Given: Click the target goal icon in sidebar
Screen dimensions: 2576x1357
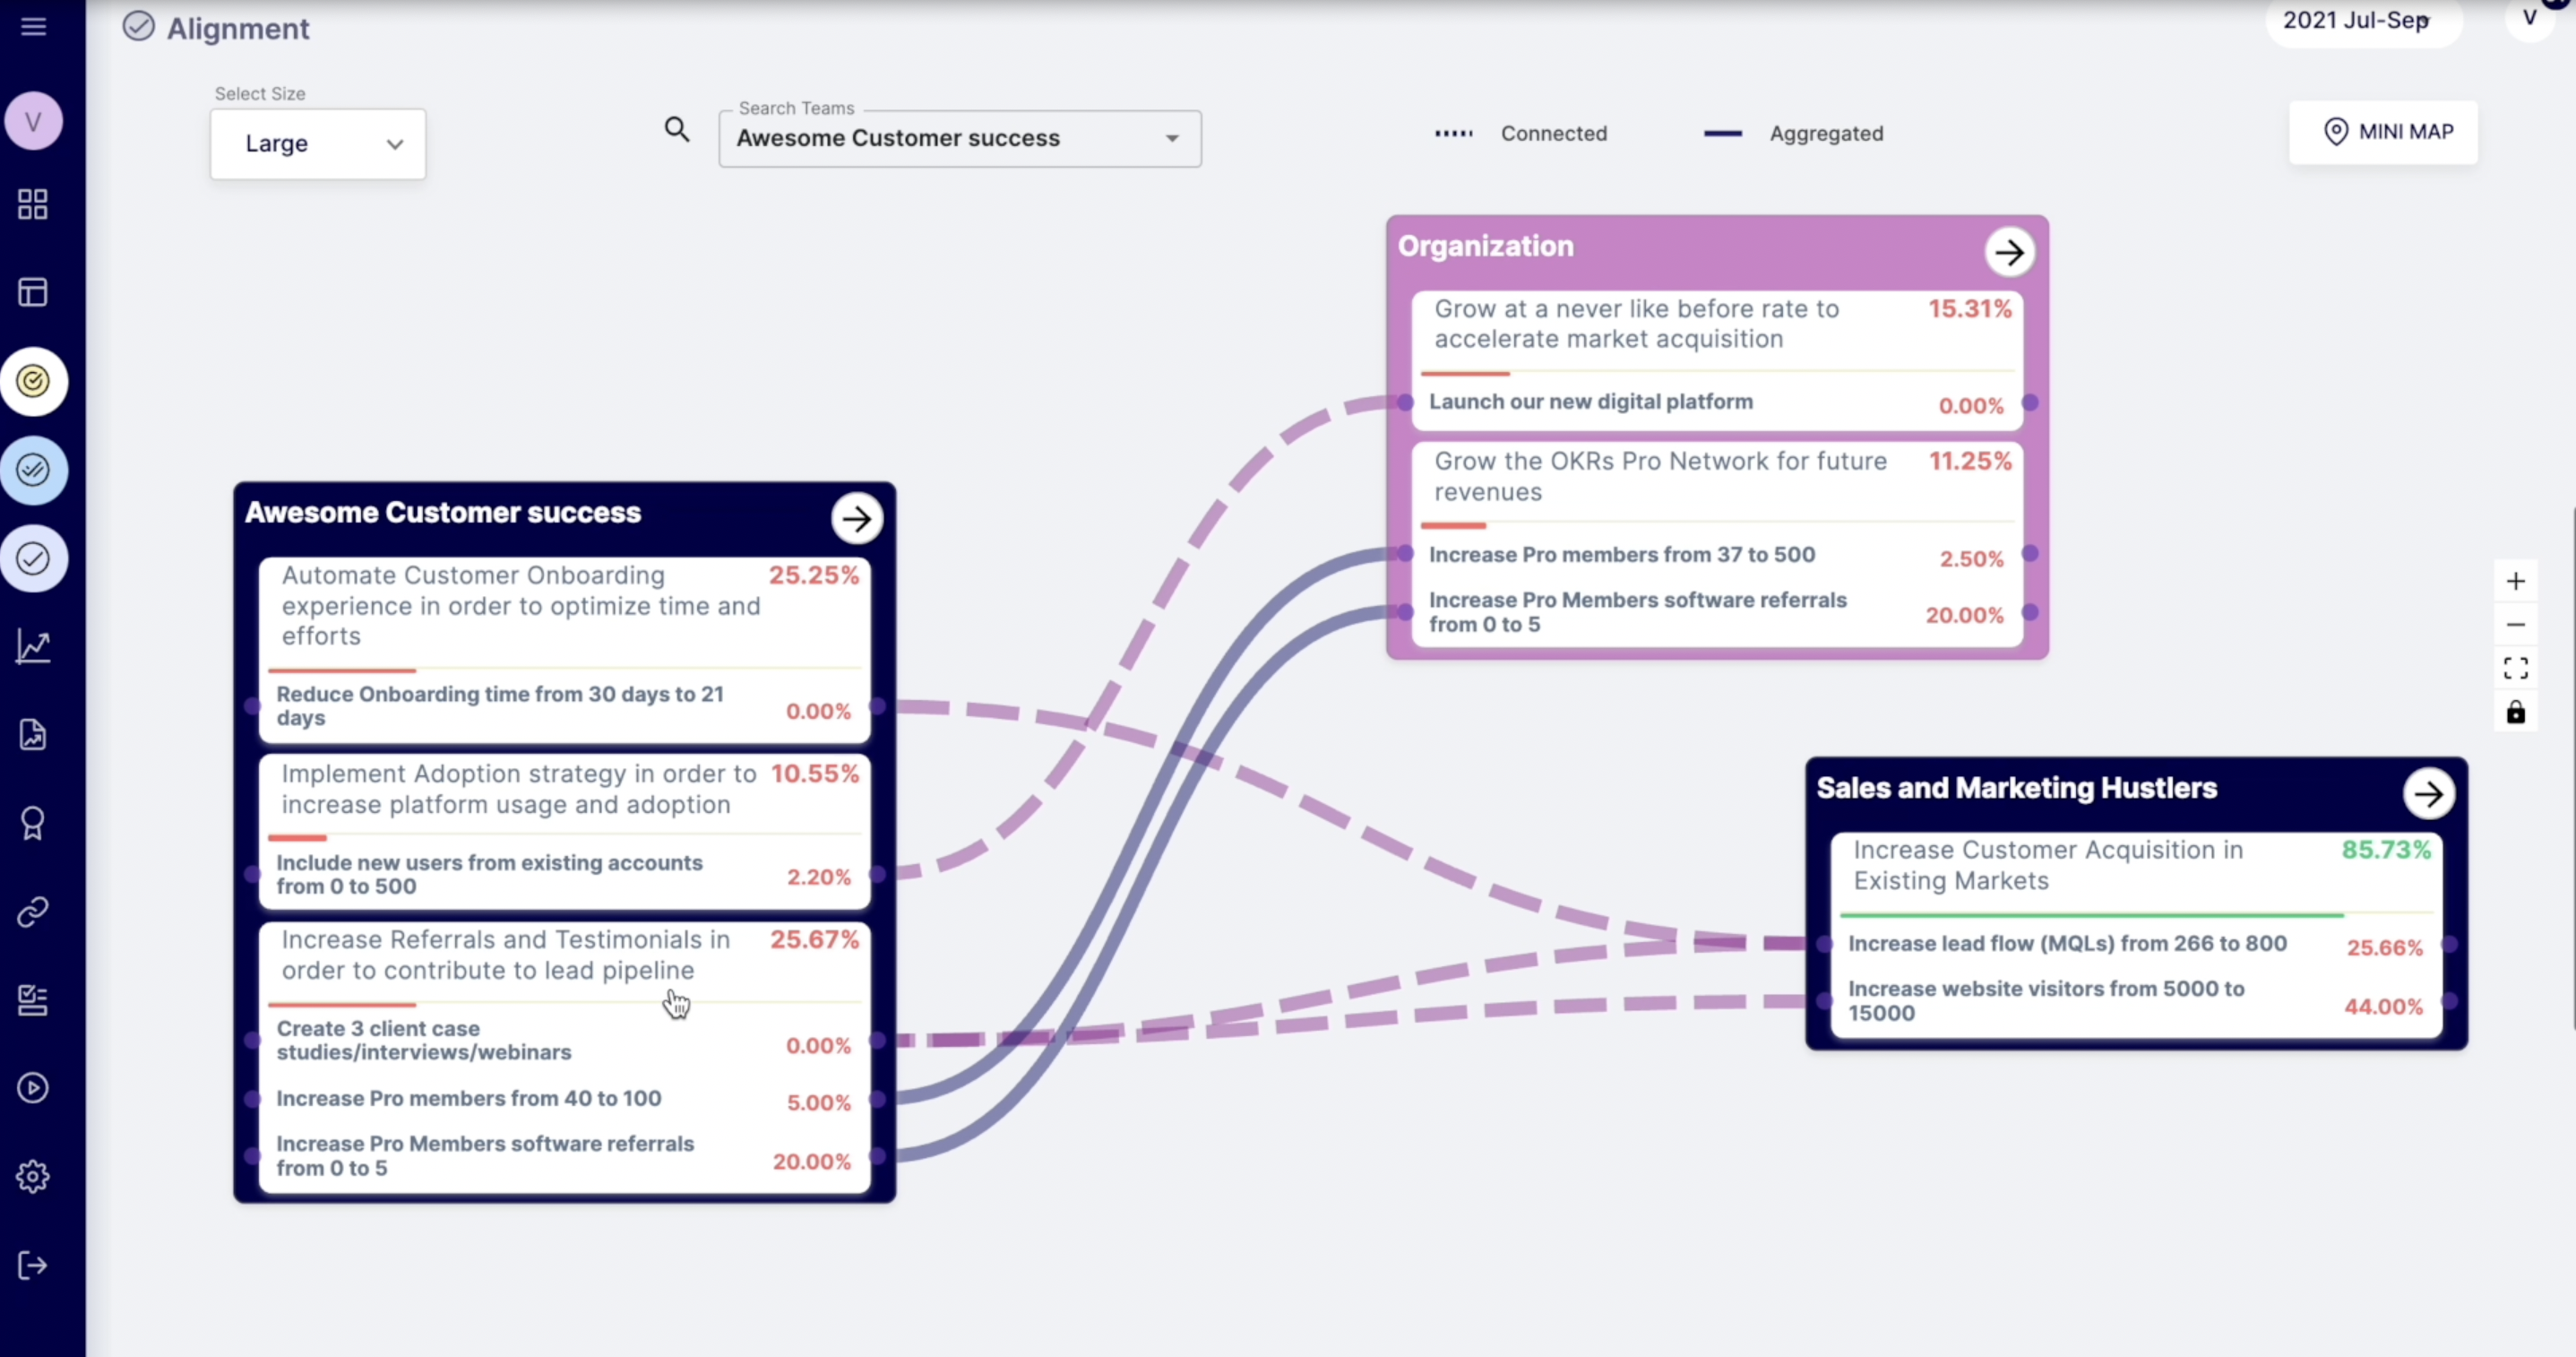Looking at the screenshot, I should coord(33,381).
